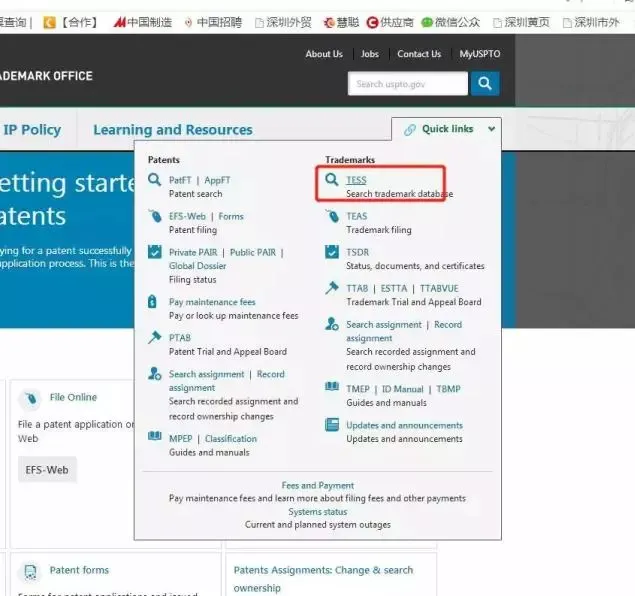The width and height of the screenshot is (635, 596).
Task: Click the TEAS mouse icon
Action: coord(332,216)
